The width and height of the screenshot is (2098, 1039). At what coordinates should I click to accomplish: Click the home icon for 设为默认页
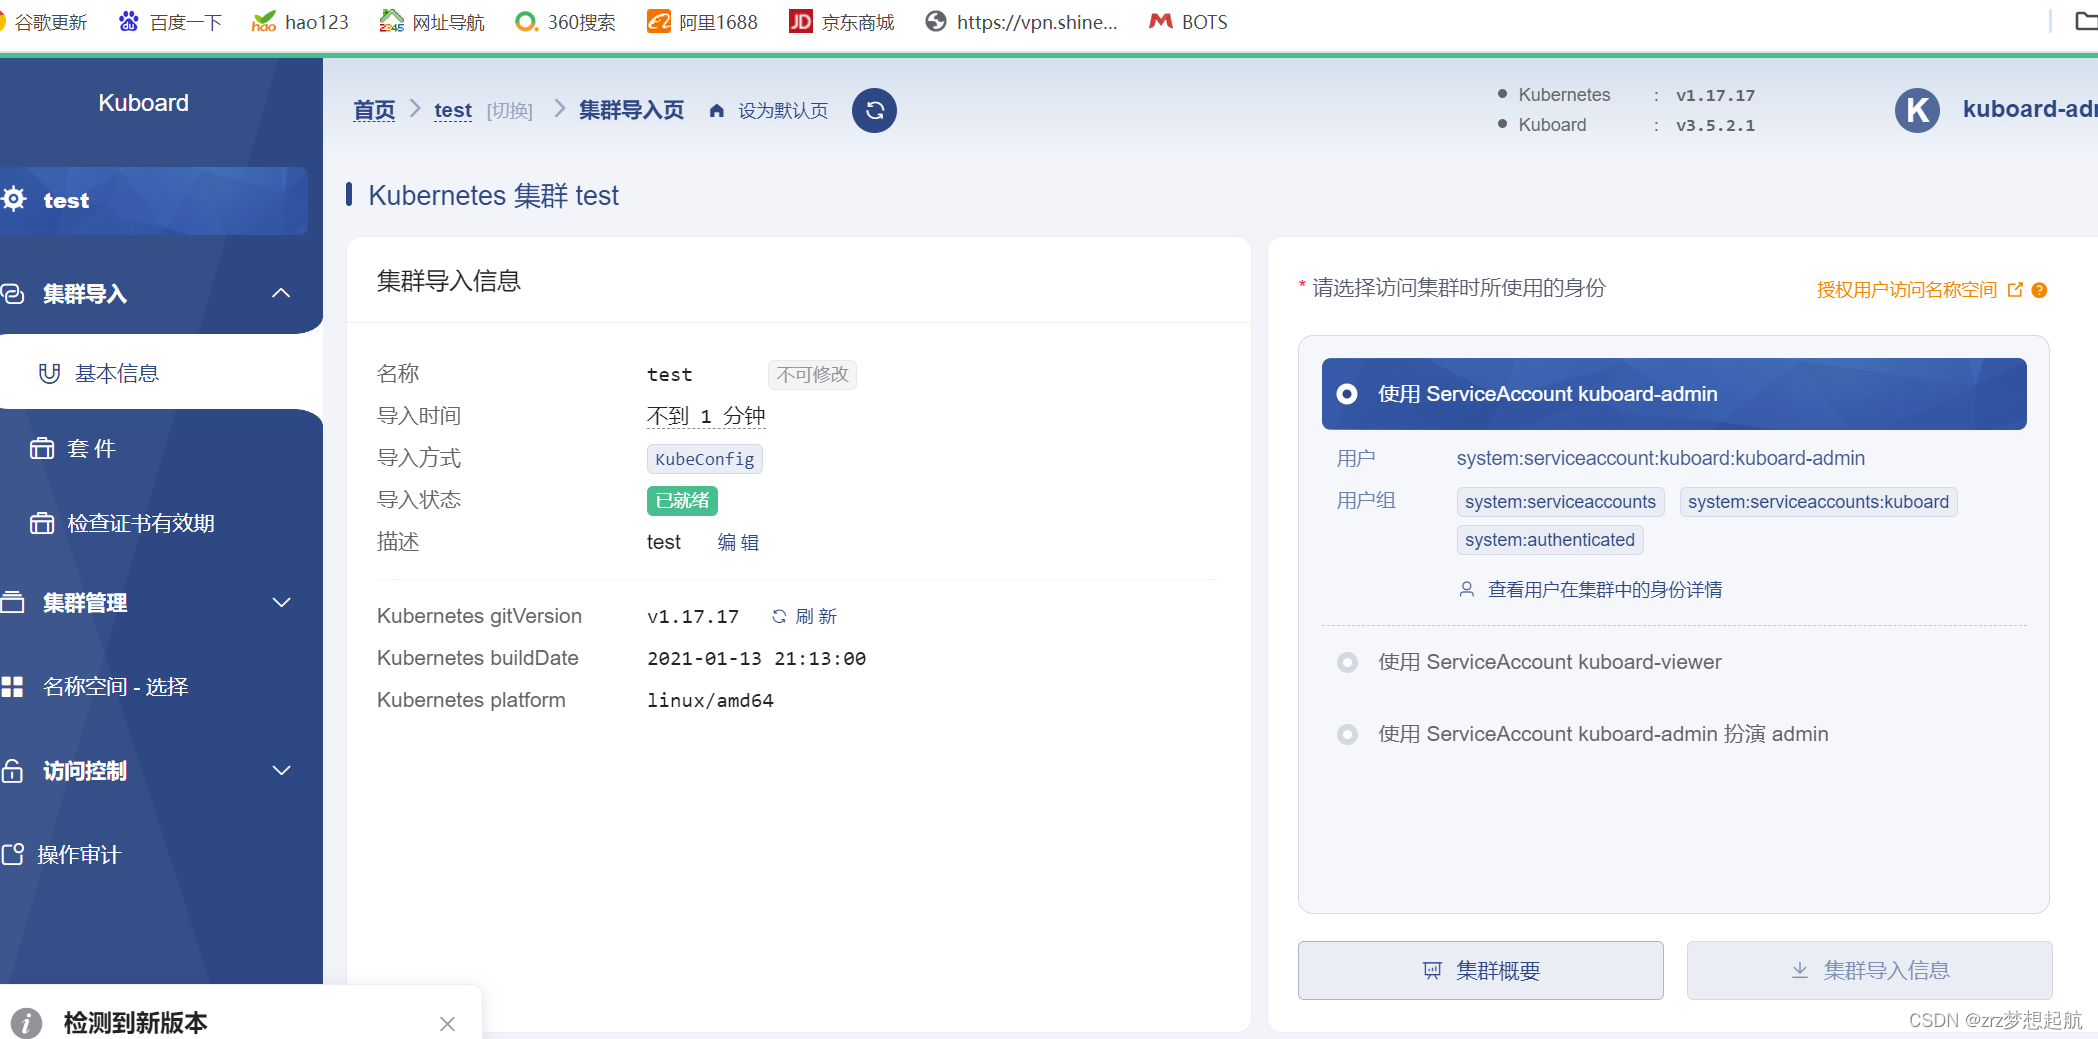click(x=716, y=110)
